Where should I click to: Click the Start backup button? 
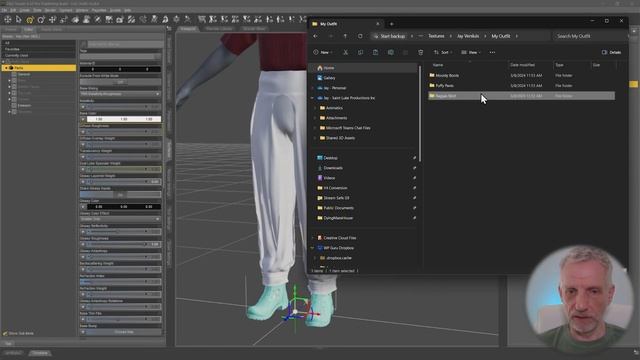[389, 36]
